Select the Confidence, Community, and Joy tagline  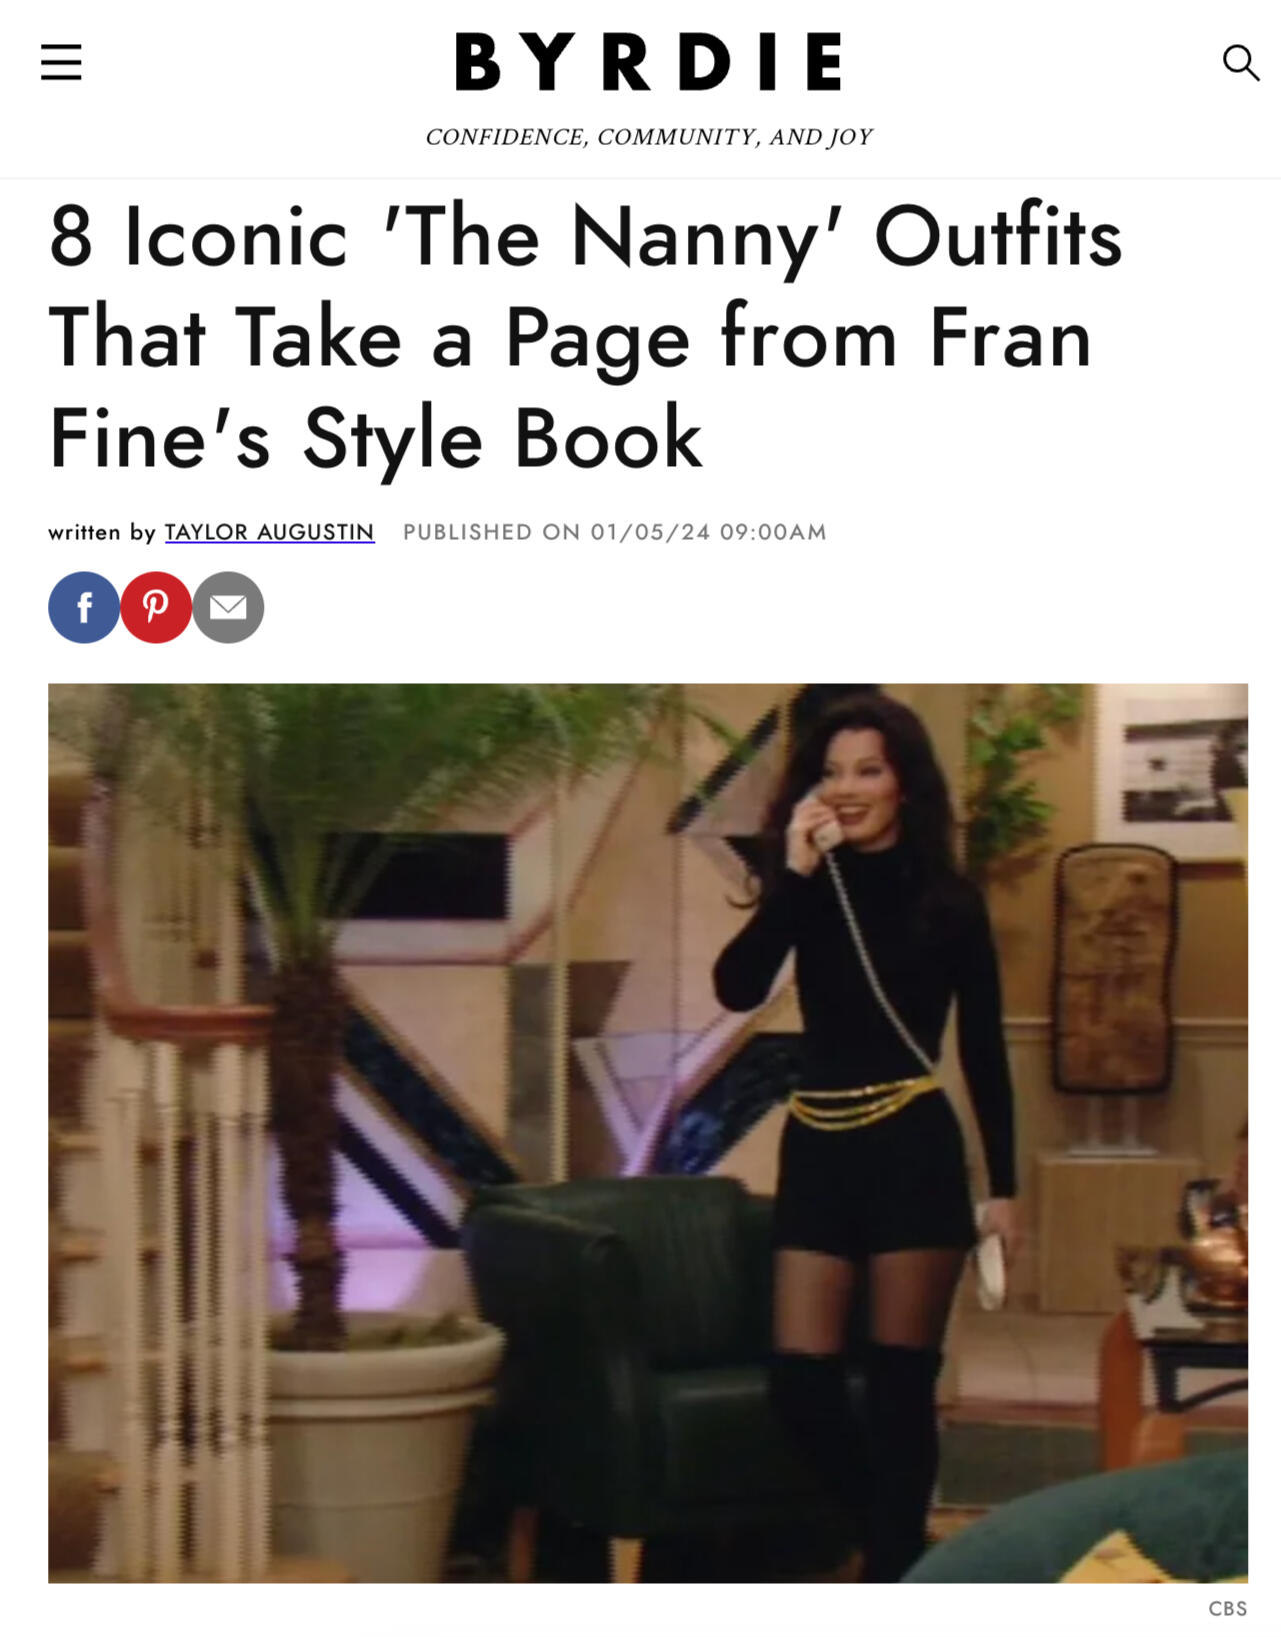[x=649, y=137]
